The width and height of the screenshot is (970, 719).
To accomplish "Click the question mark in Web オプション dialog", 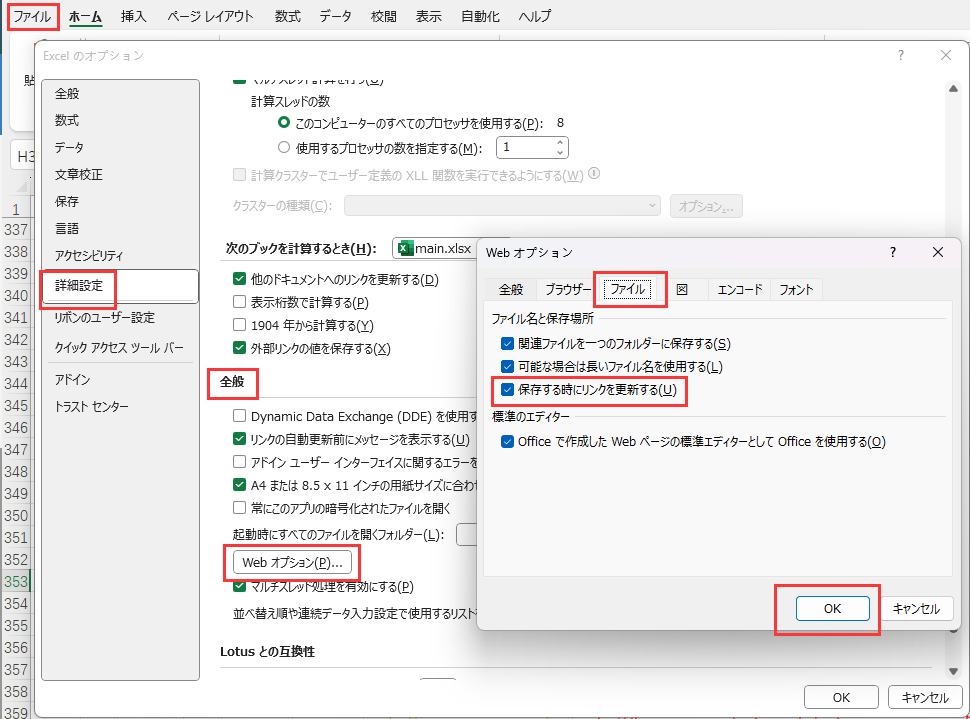I will coord(892,252).
